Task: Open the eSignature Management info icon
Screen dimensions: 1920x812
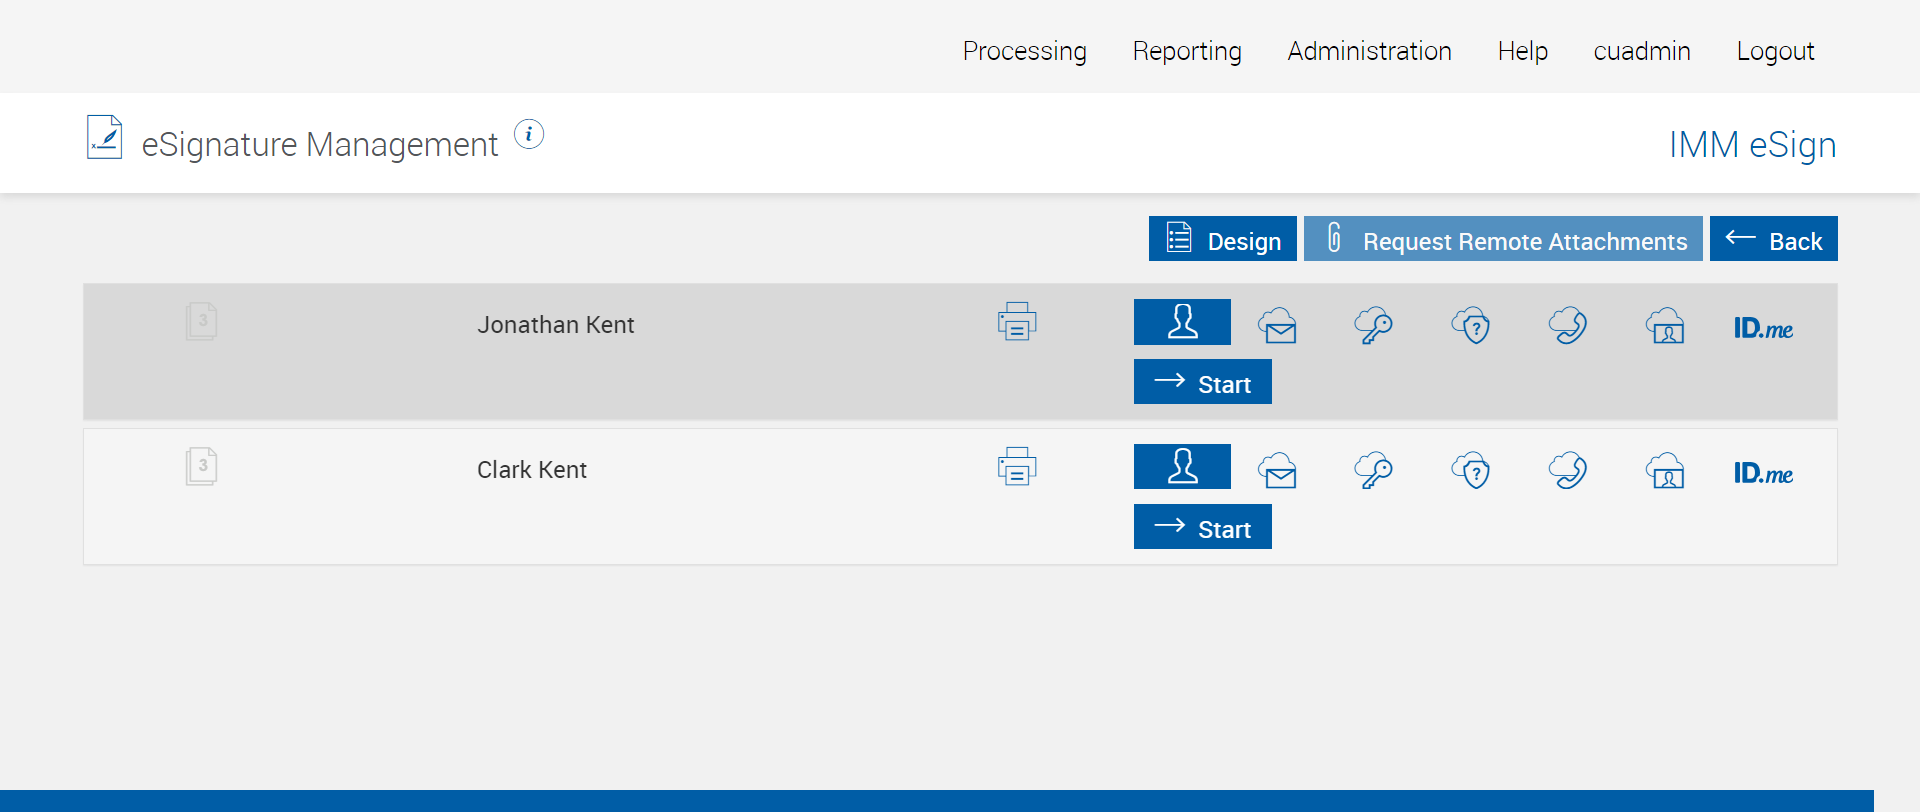Action: pos(529,134)
